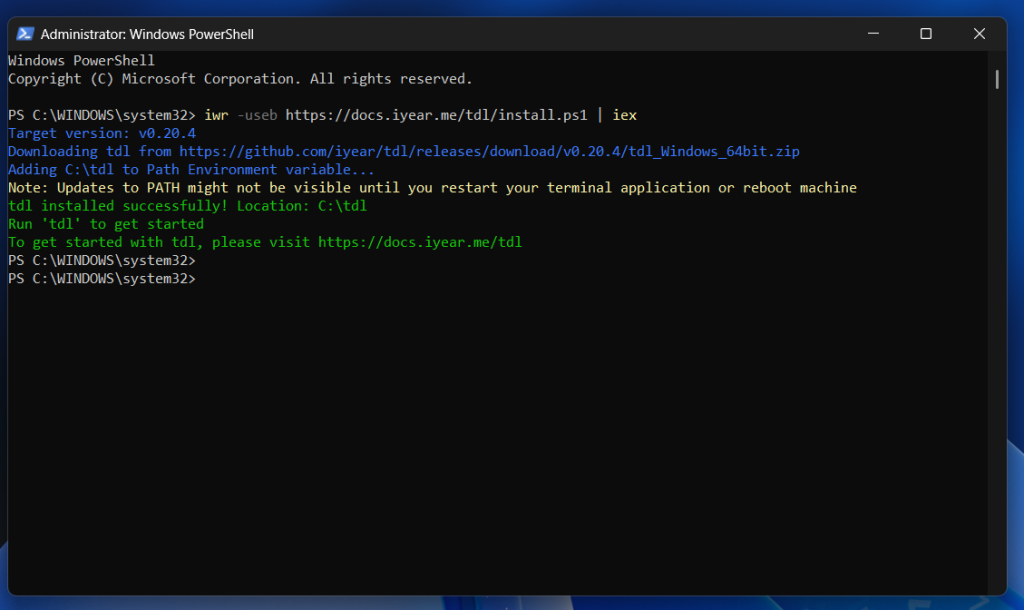Click the https://docs.iyear.me/tdl link text
The height and width of the screenshot is (610, 1024).
(x=420, y=242)
